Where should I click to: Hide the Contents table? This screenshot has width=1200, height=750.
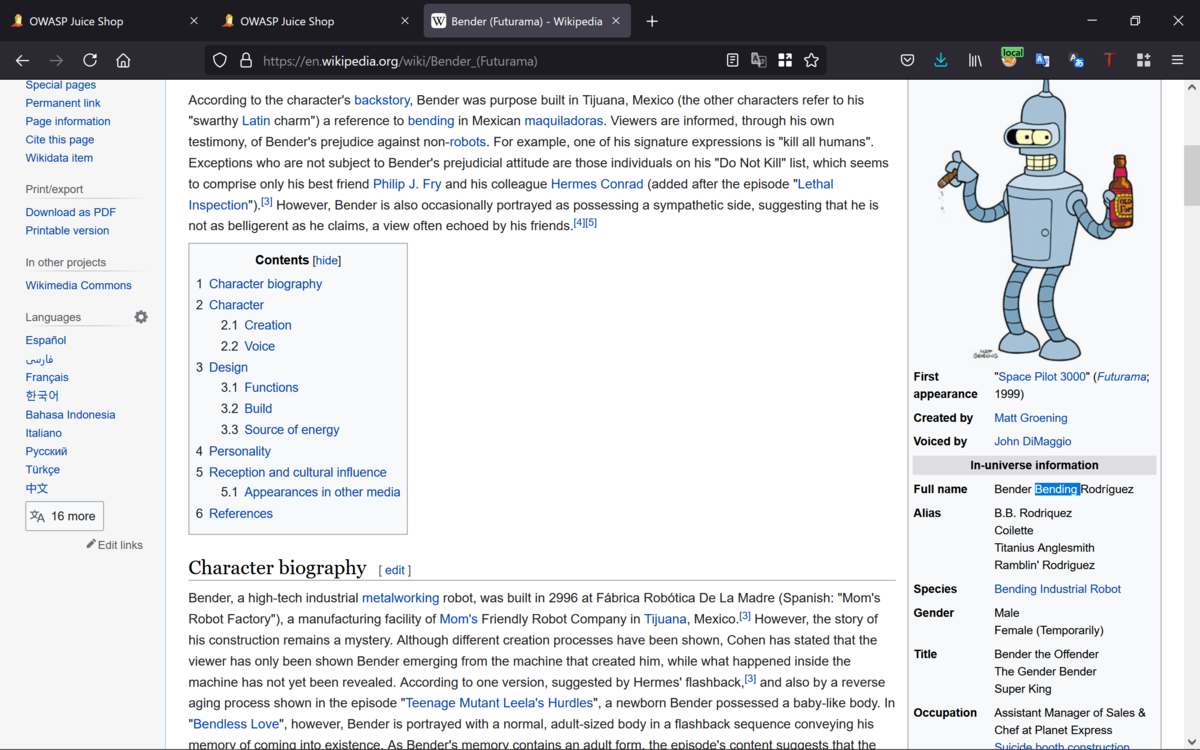(327, 260)
